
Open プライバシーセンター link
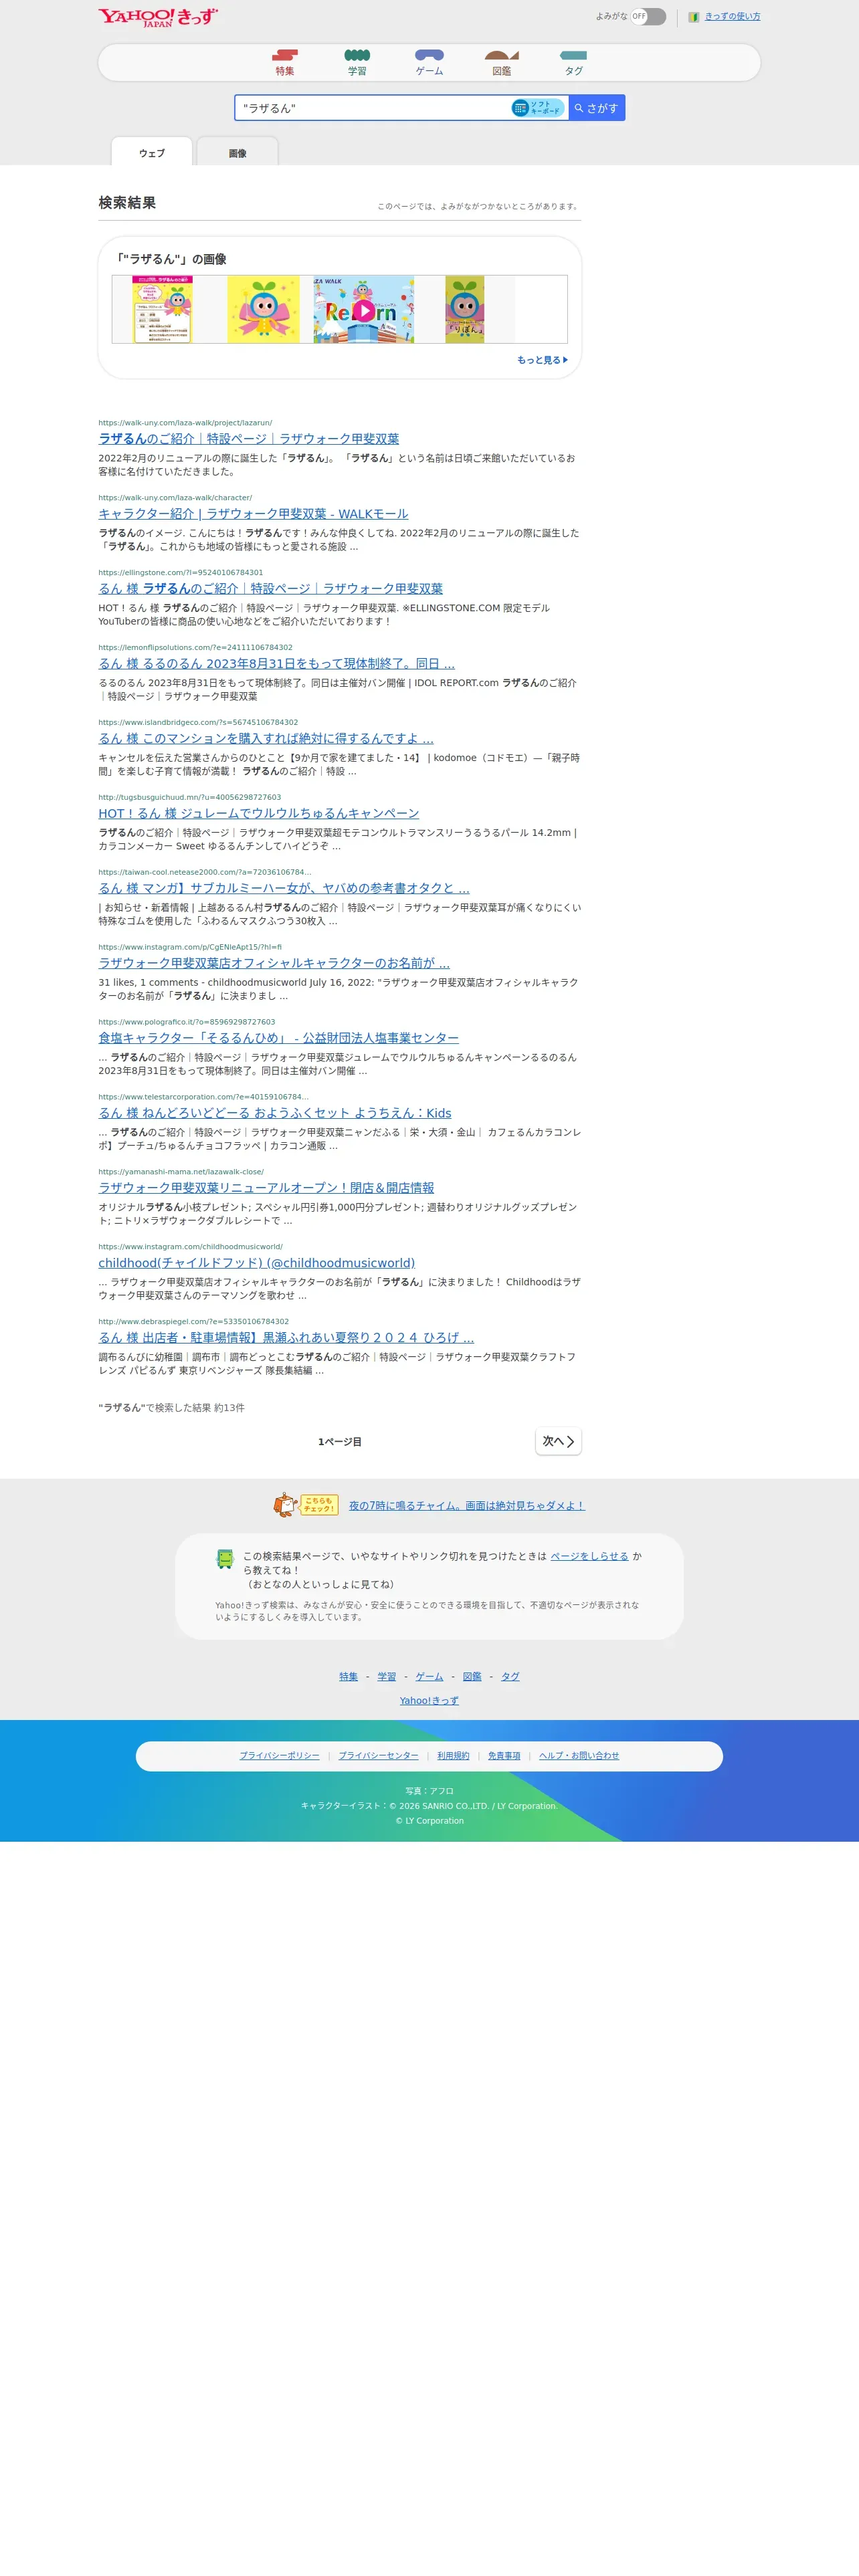(x=378, y=1756)
